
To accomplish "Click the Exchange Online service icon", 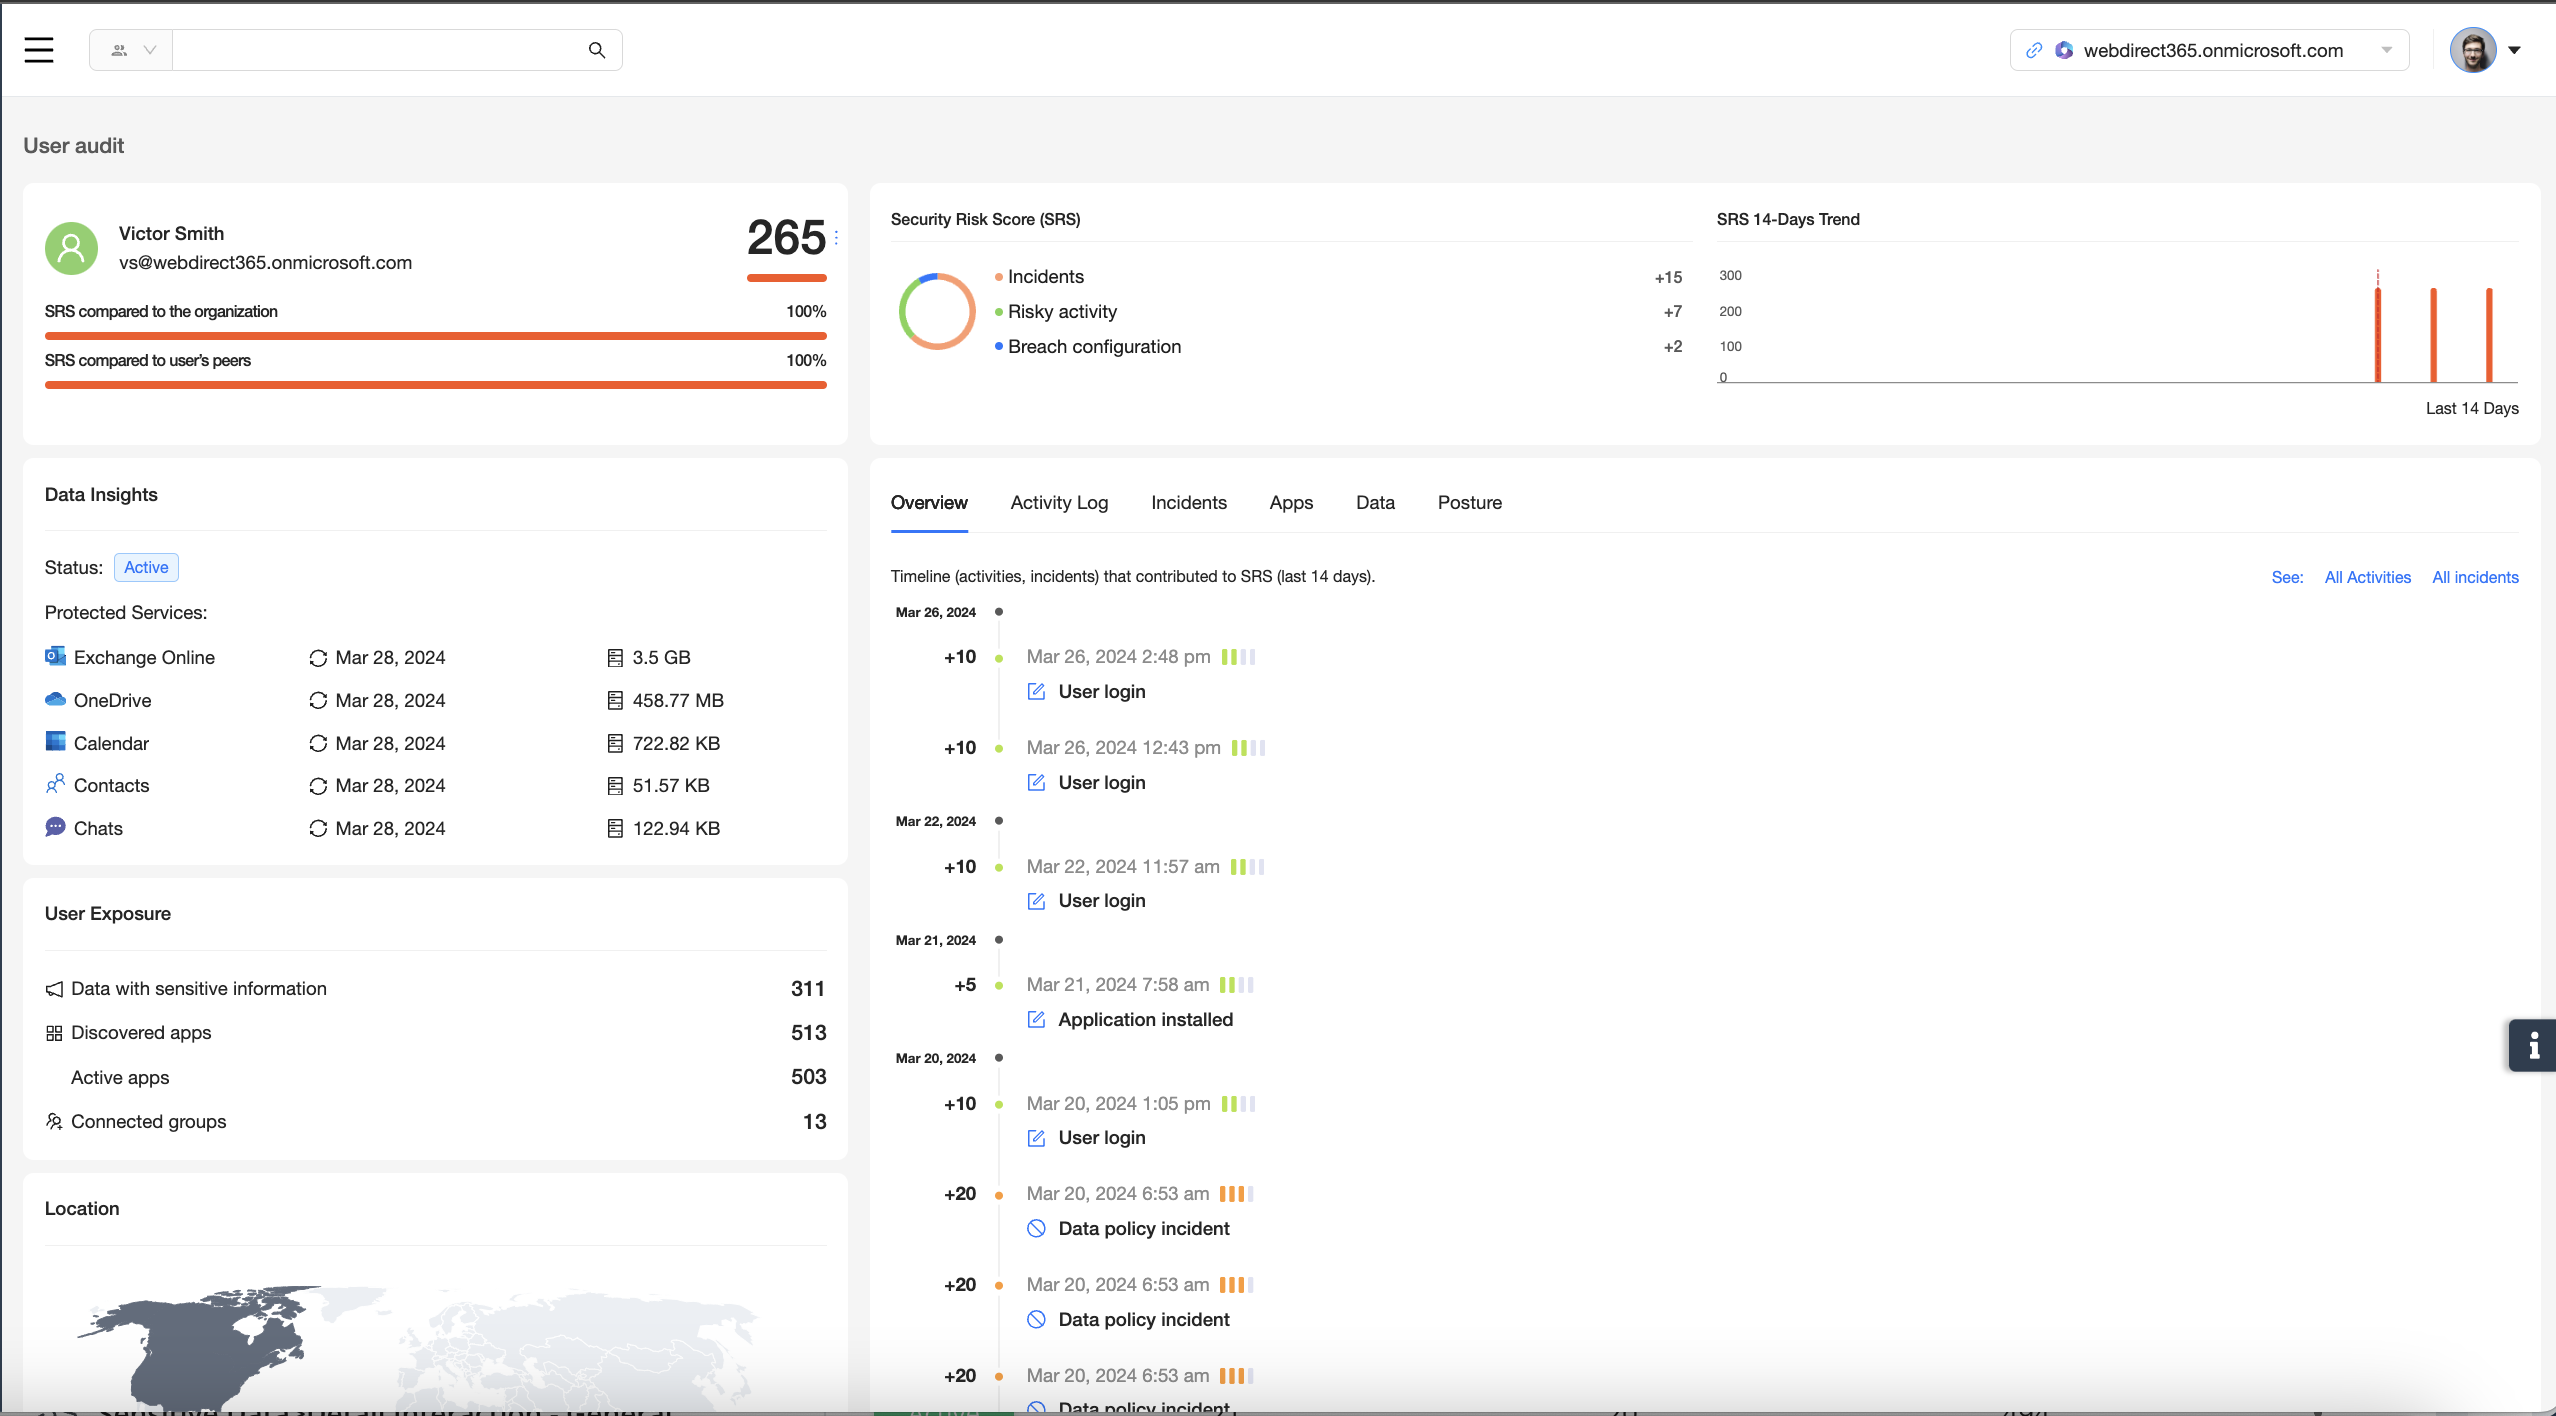I will click(55, 657).
